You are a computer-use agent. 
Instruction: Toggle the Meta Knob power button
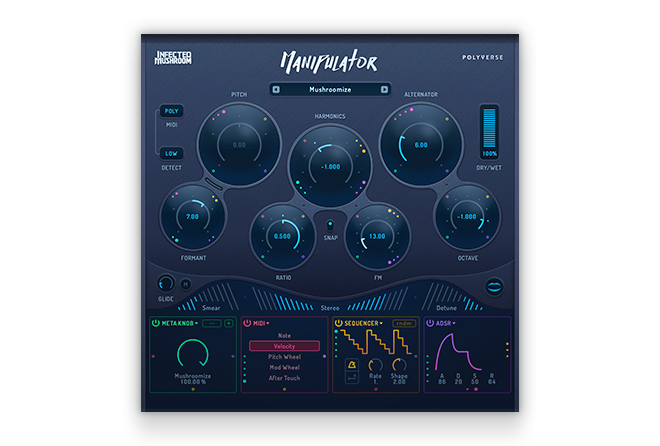156,323
